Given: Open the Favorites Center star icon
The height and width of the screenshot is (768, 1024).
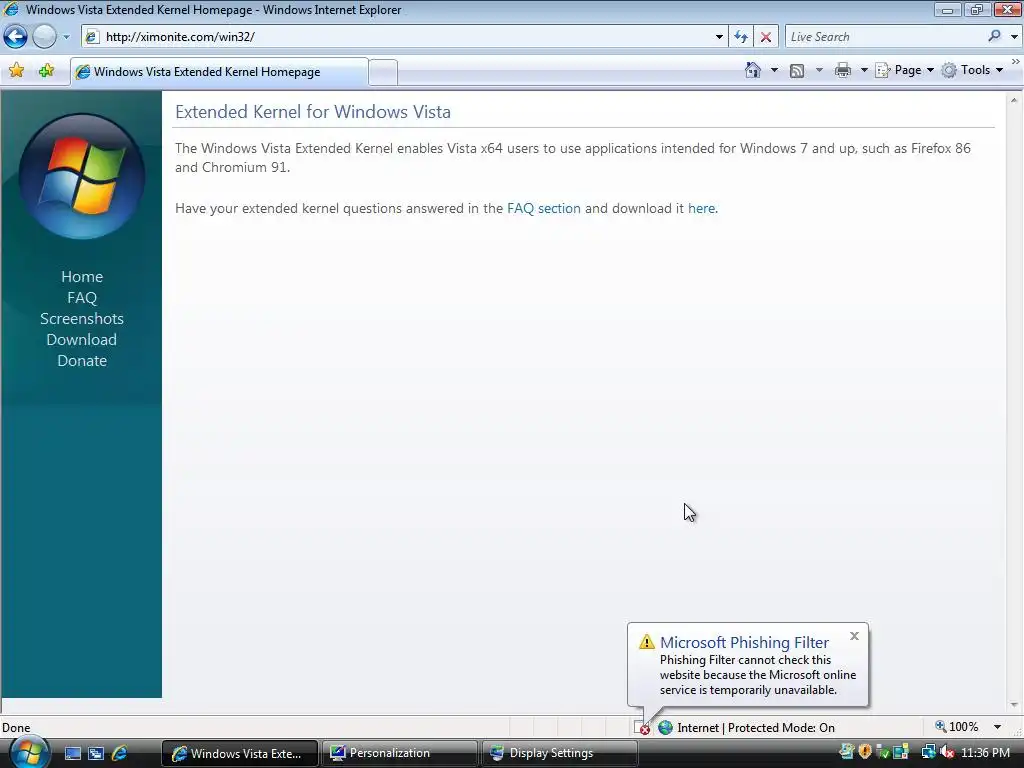Looking at the screenshot, I should (x=16, y=71).
